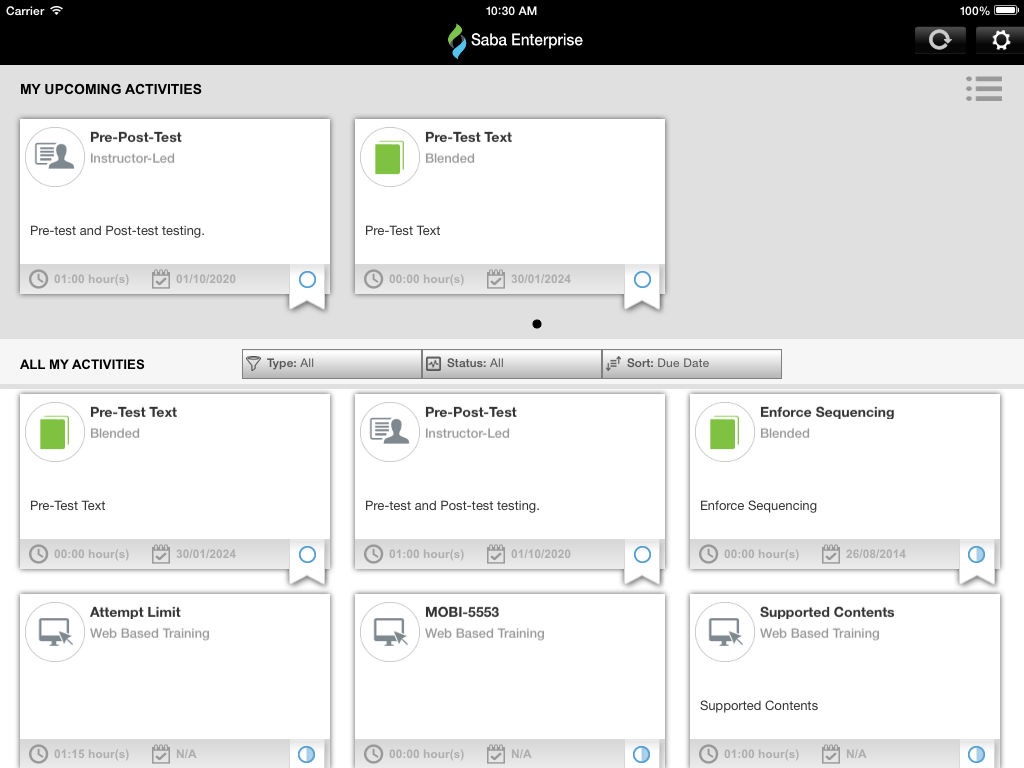Select 'Pre-test and Post-test testing.' description in upcoming activities
This screenshot has height=768, width=1024.
(x=118, y=231)
